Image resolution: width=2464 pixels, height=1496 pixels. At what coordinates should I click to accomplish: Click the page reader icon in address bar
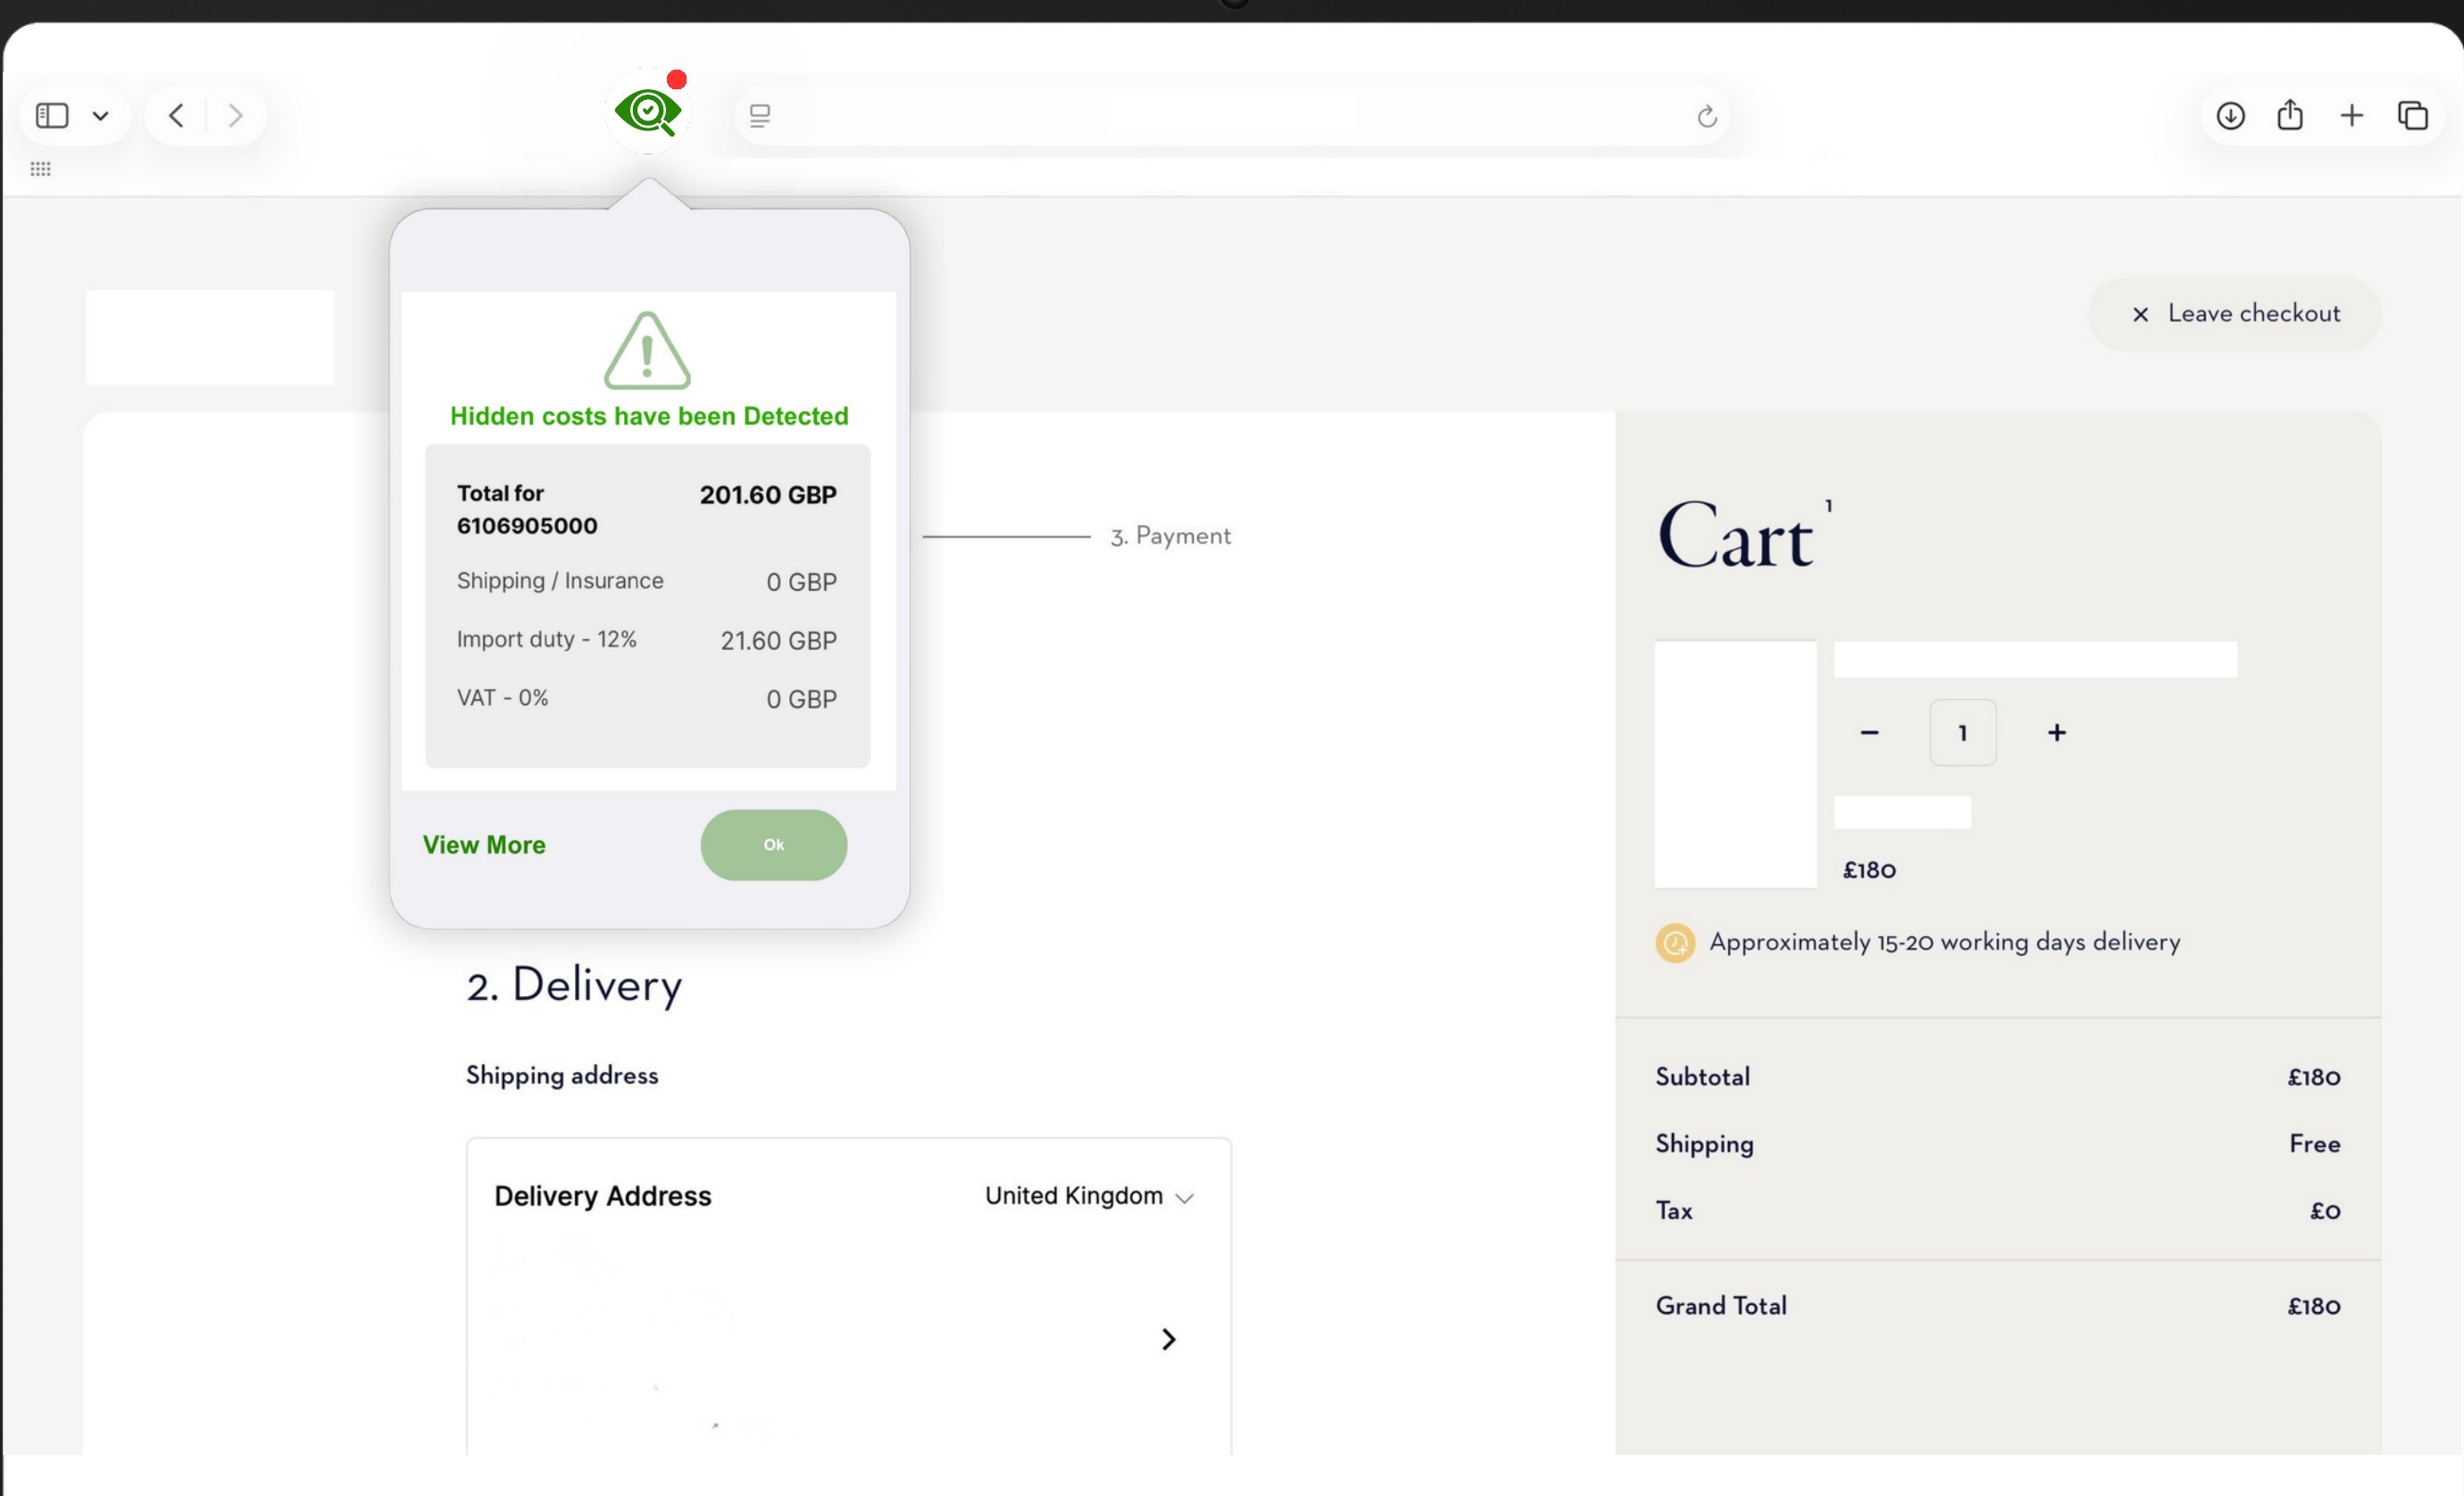[760, 116]
